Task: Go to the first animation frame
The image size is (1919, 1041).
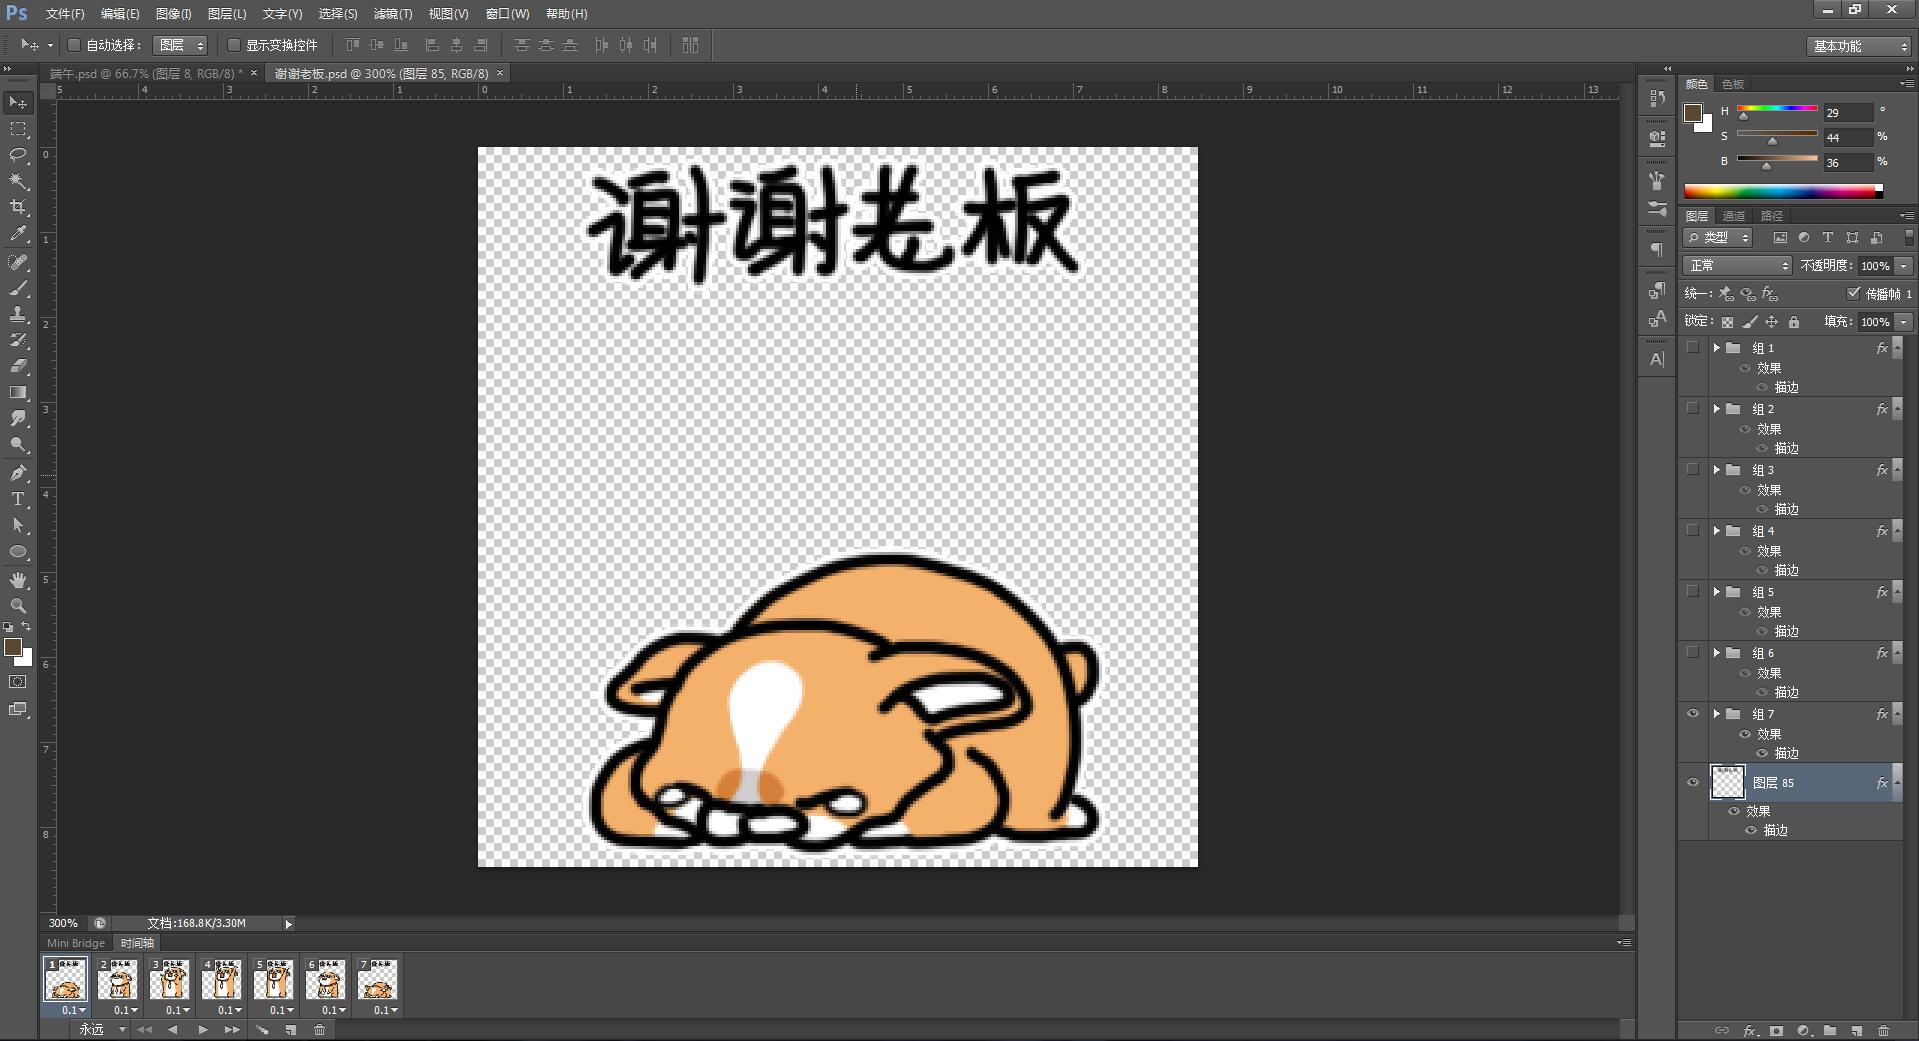Action: (145, 1029)
